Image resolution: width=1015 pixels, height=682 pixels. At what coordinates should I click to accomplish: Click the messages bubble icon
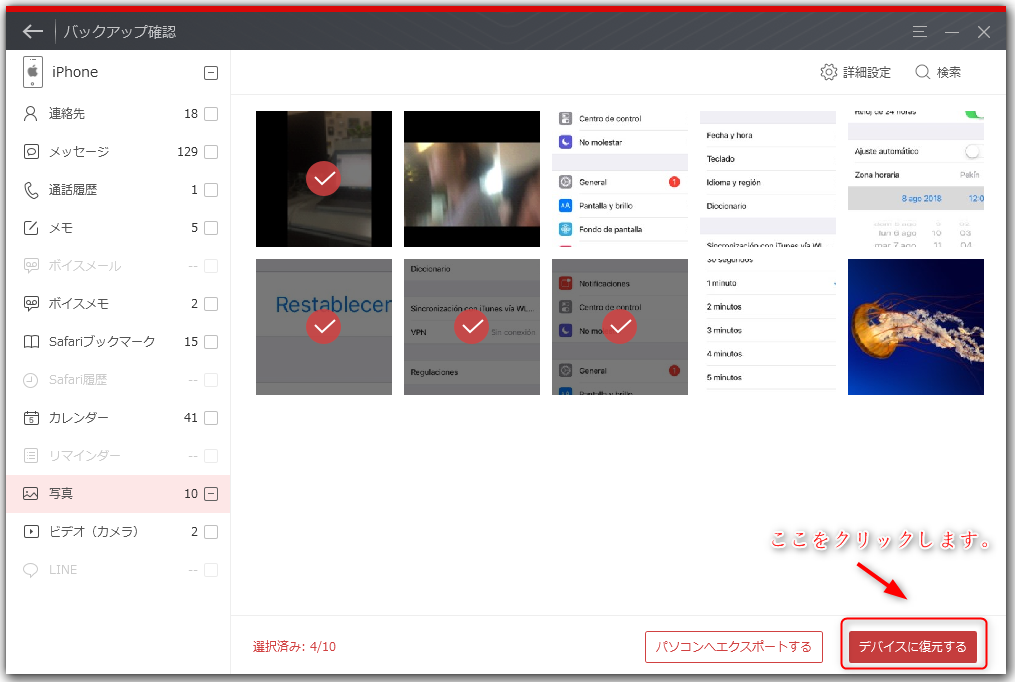click(x=30, y=151)
